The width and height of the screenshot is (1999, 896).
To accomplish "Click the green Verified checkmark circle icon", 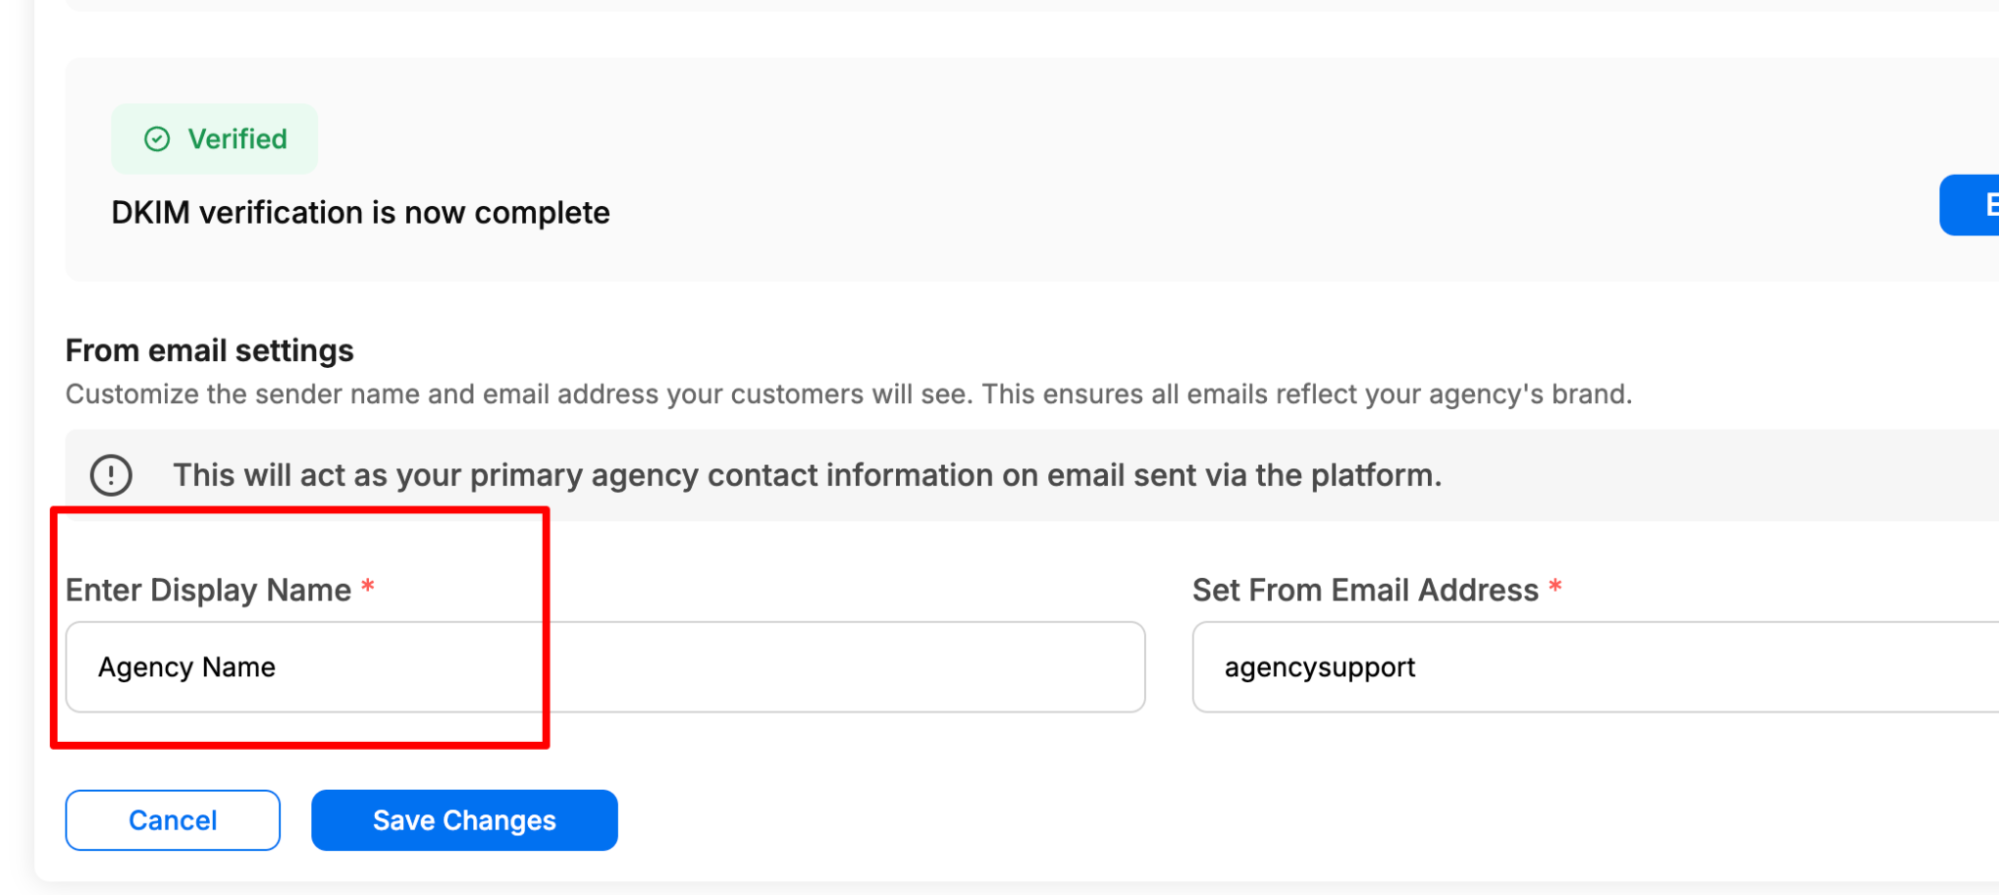I will (x=157, y=139).
